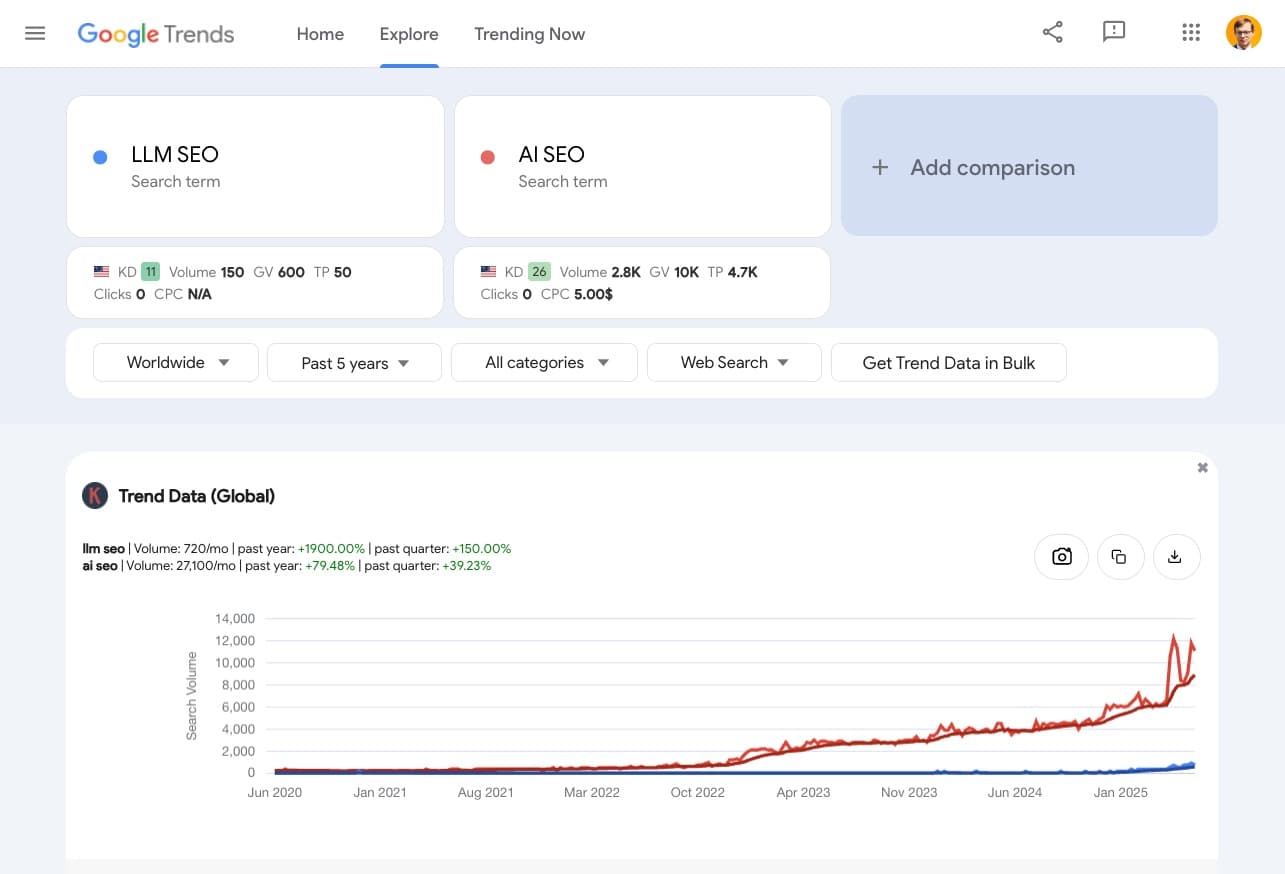Click the share icon
Screen dimensions: 1285x874
coord(1052,32)
